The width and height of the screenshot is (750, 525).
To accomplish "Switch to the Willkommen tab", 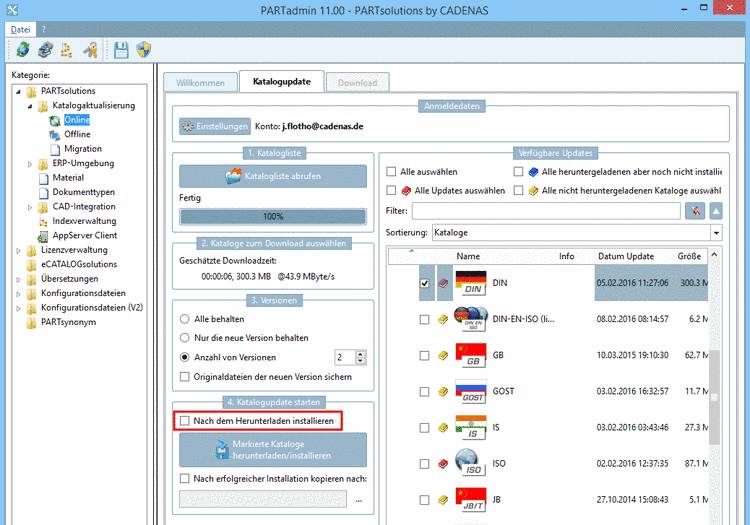I will coord(200,83).
